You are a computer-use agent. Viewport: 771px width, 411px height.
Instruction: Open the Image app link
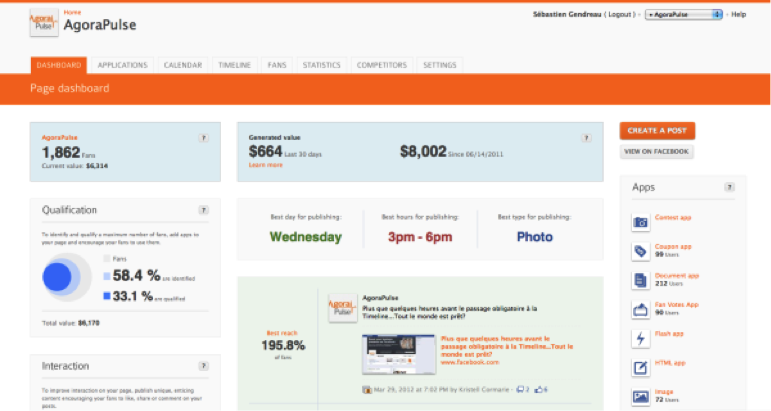(664, 392)
